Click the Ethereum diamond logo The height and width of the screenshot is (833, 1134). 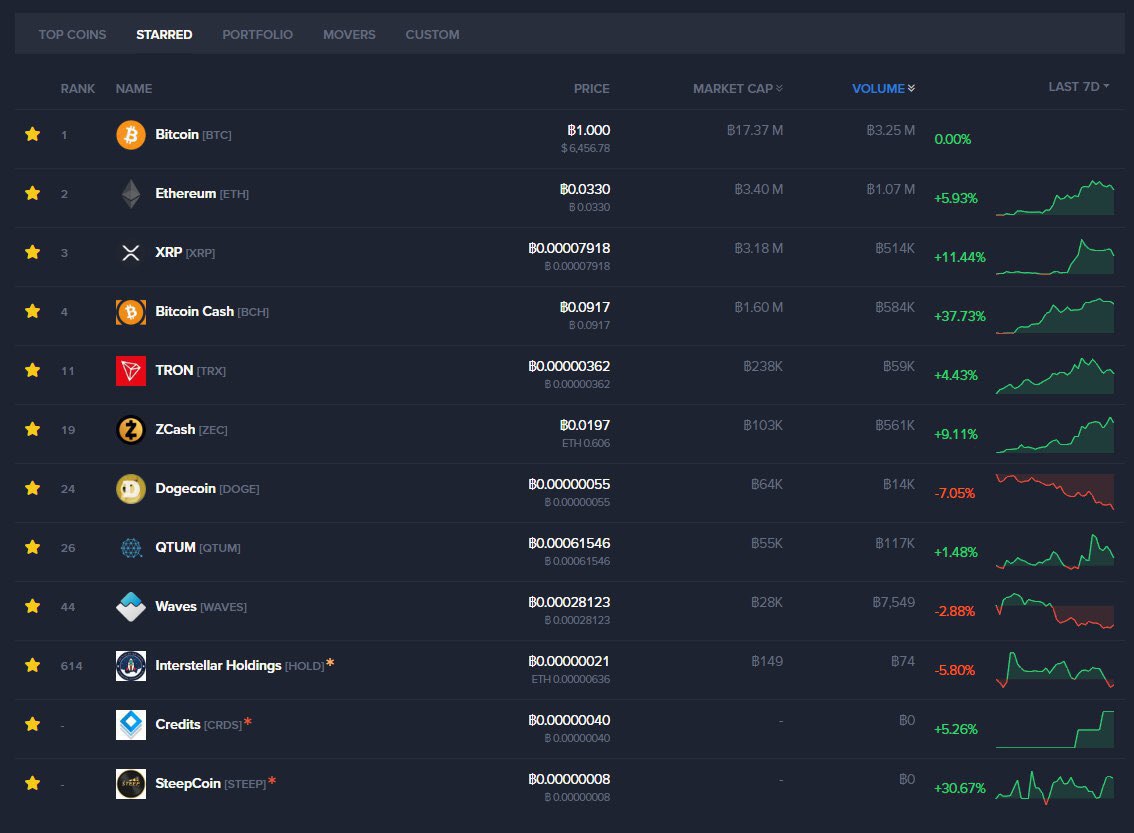point(131,194)
